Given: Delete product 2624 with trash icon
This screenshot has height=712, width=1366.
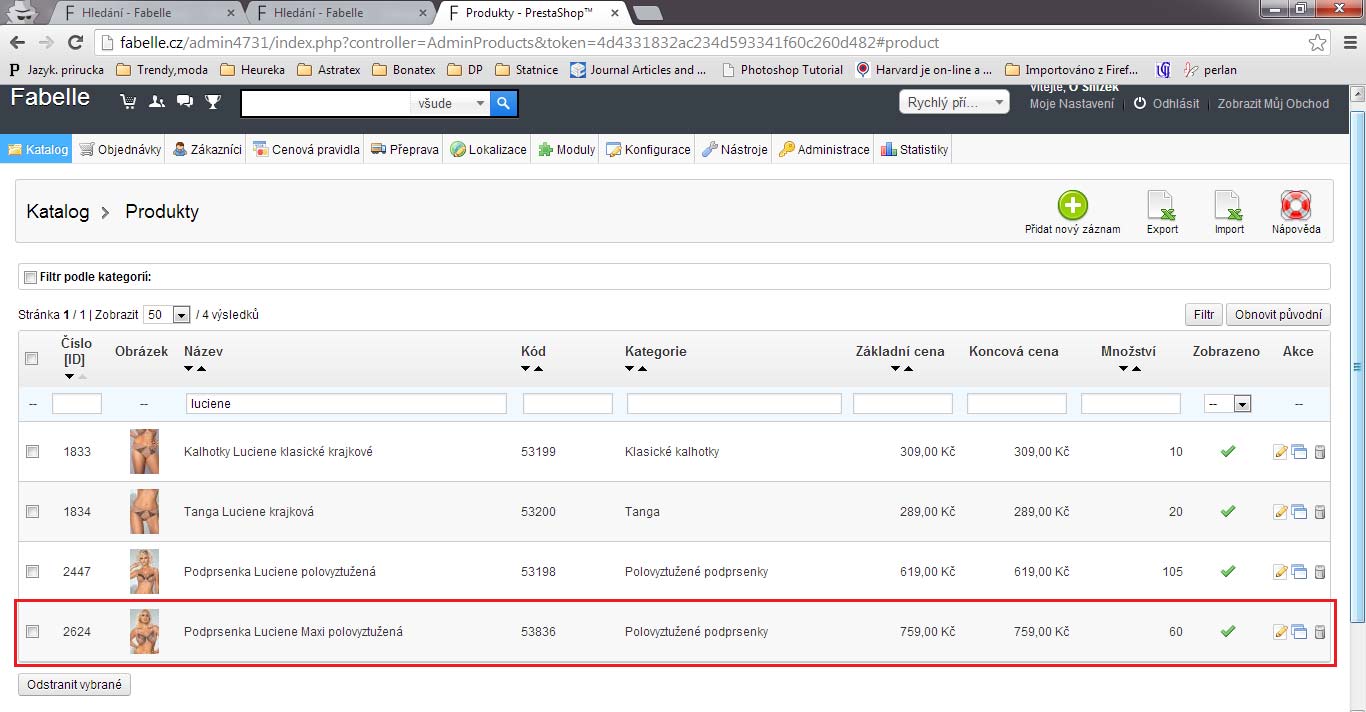Looking at the screenshot, I should point(1319,632).
